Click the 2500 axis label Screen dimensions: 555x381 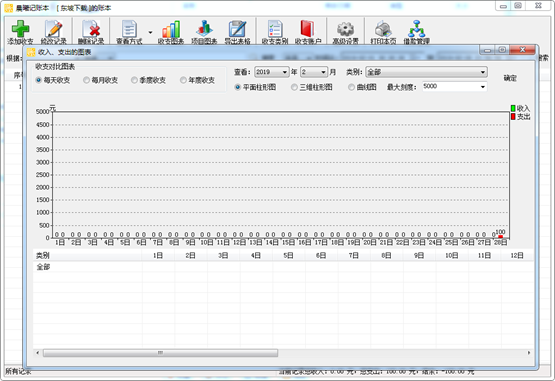[x=42, y=175]
